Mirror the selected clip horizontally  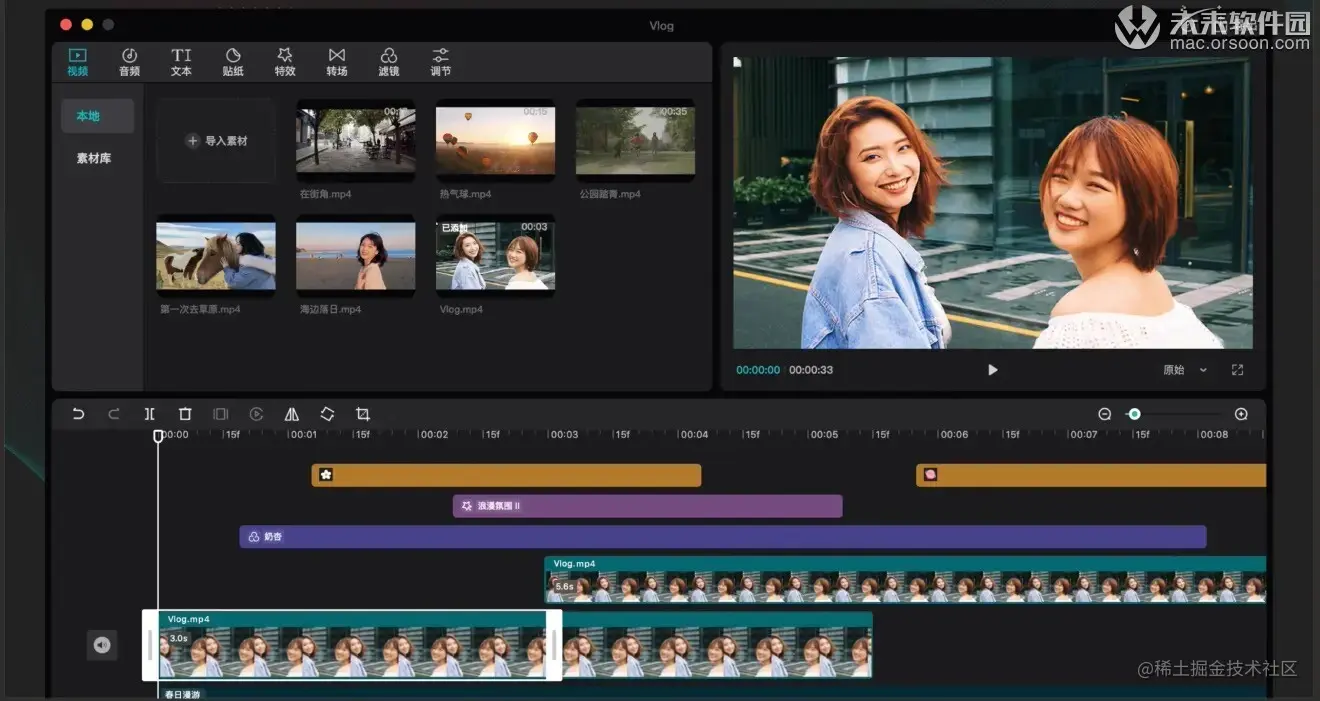click(x=292, y=414)
